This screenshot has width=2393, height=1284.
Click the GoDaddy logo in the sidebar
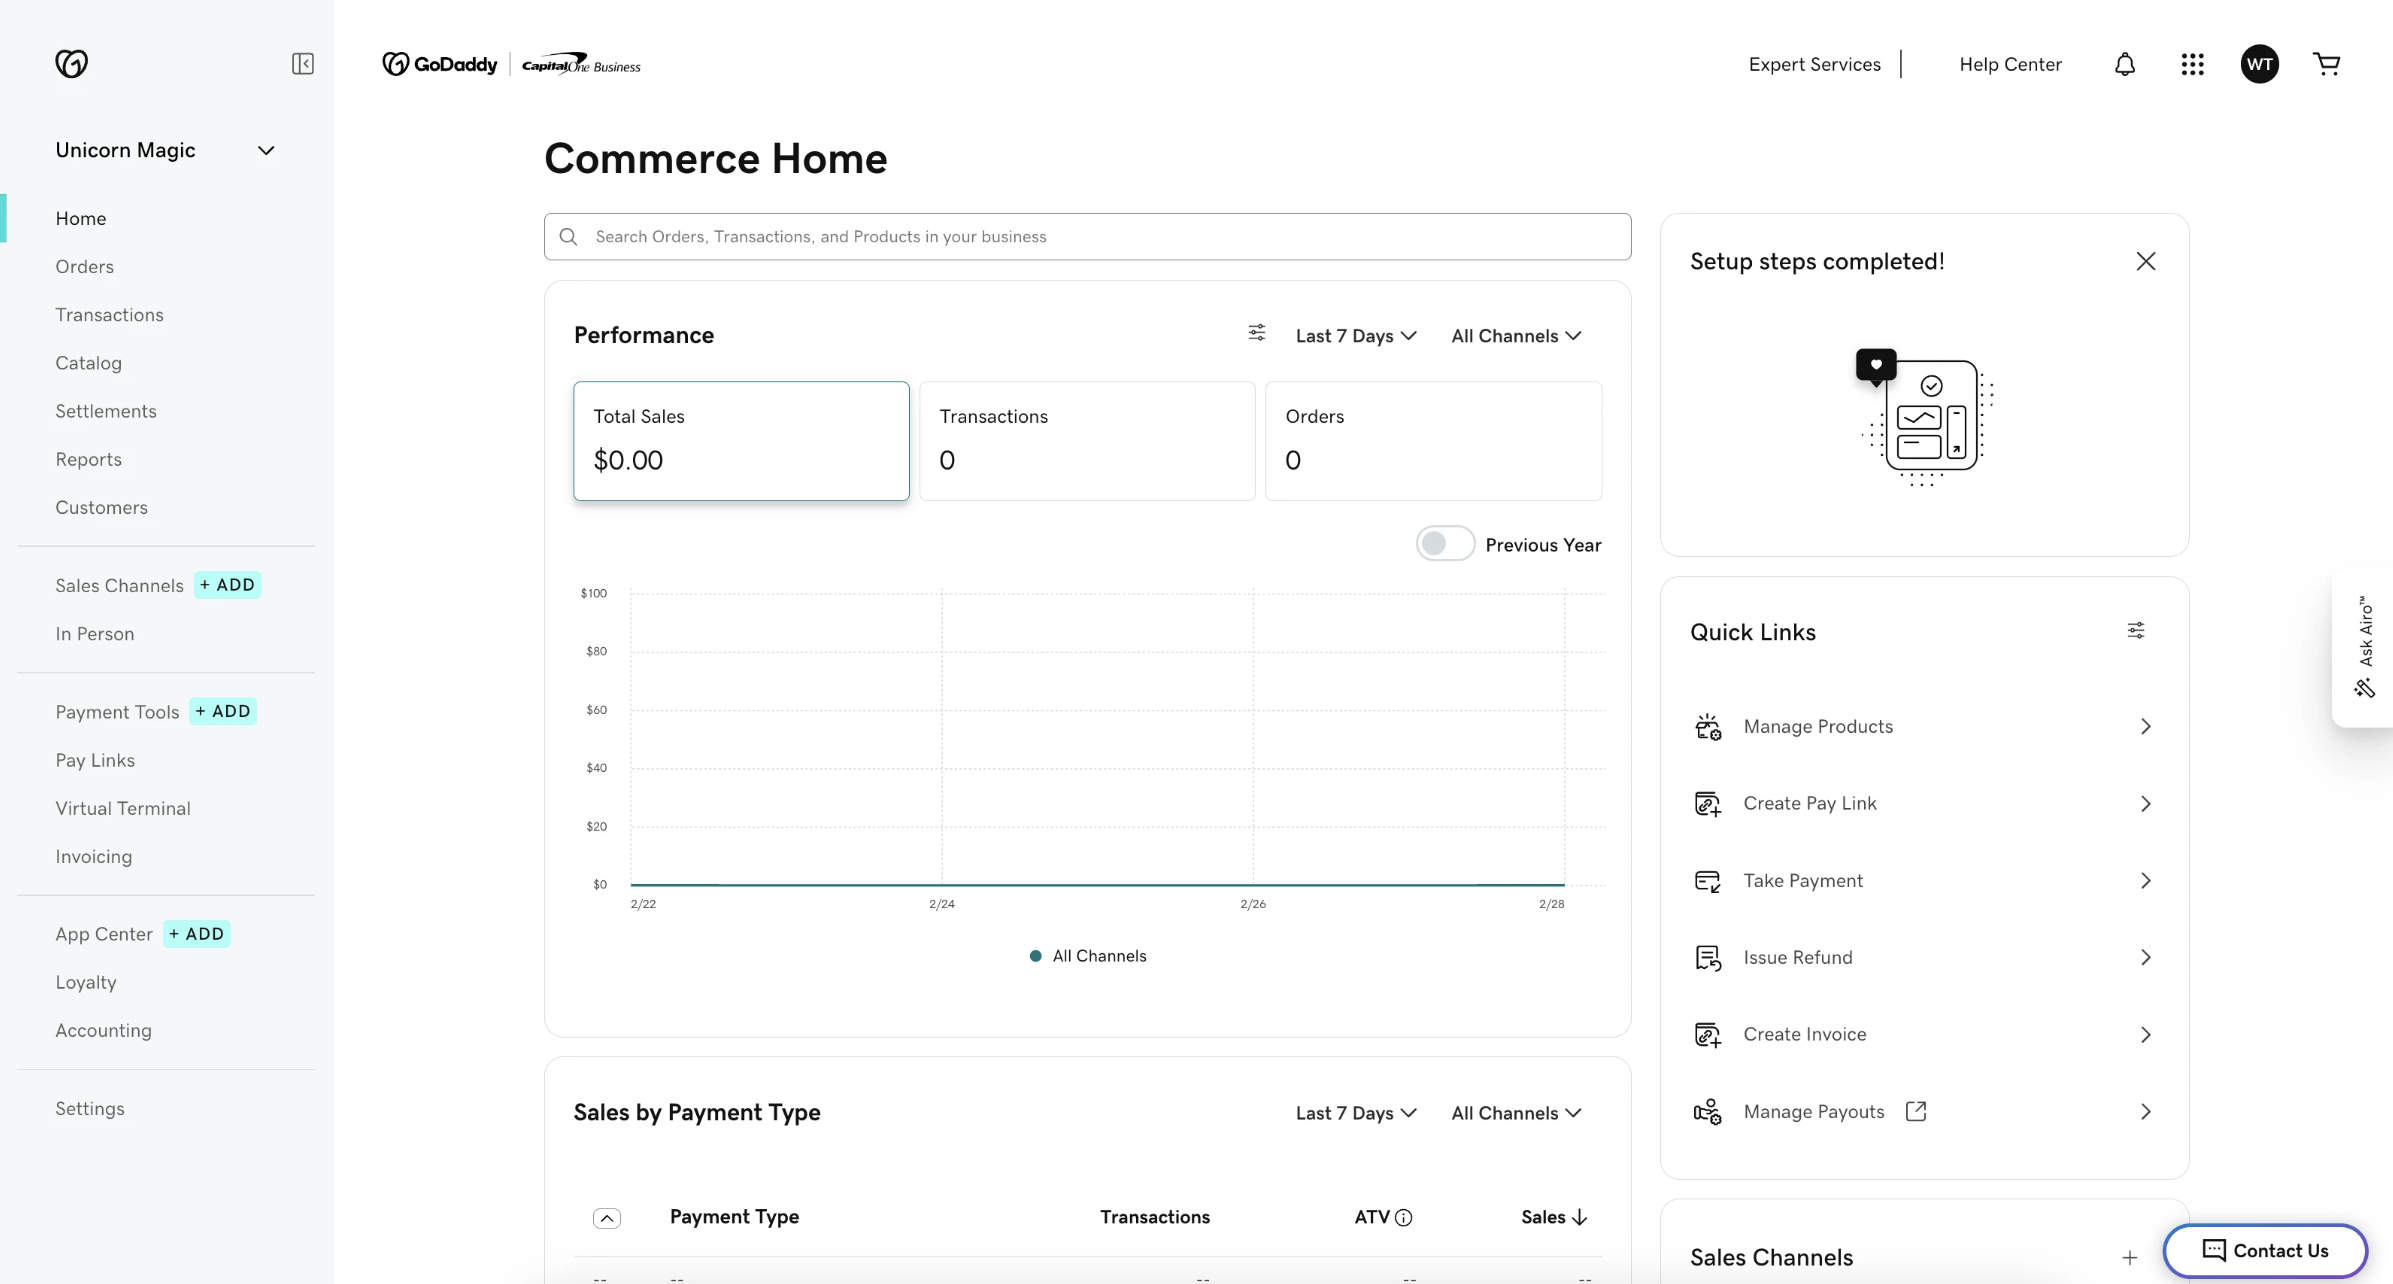coord(71,64)
